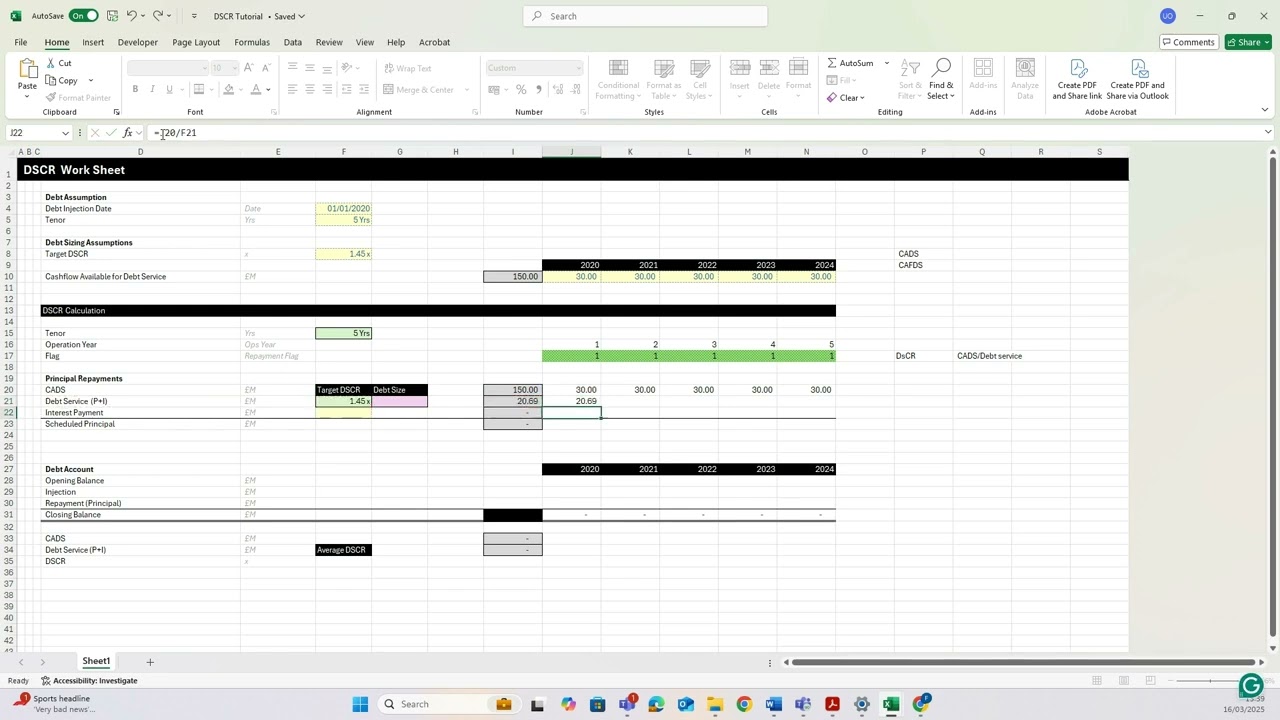Click the Windows Start button
Viewport: 1280px width, 720px height.
pyautogui.click(x=360, y=704)
